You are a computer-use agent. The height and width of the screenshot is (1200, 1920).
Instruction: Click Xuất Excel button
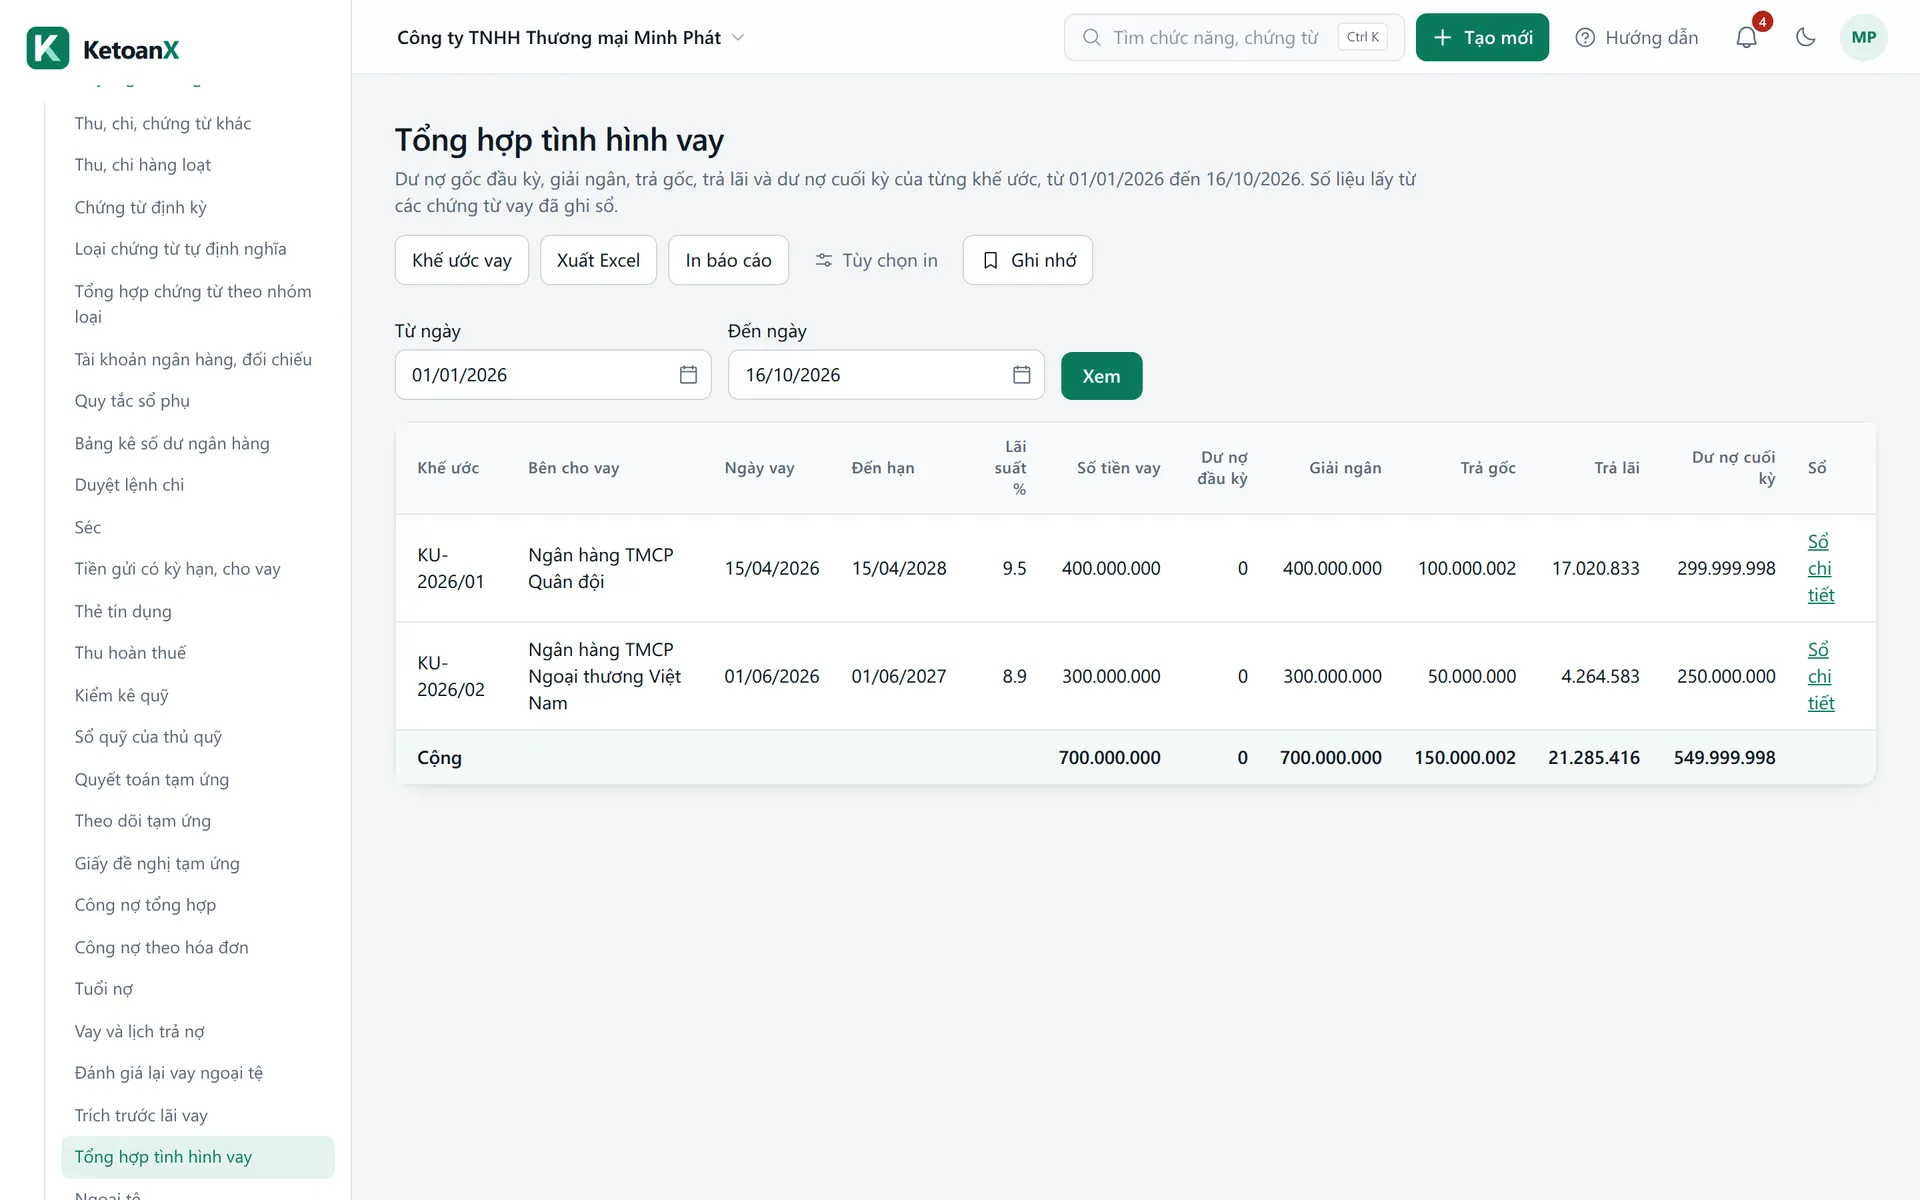click(x=598, y=260)
